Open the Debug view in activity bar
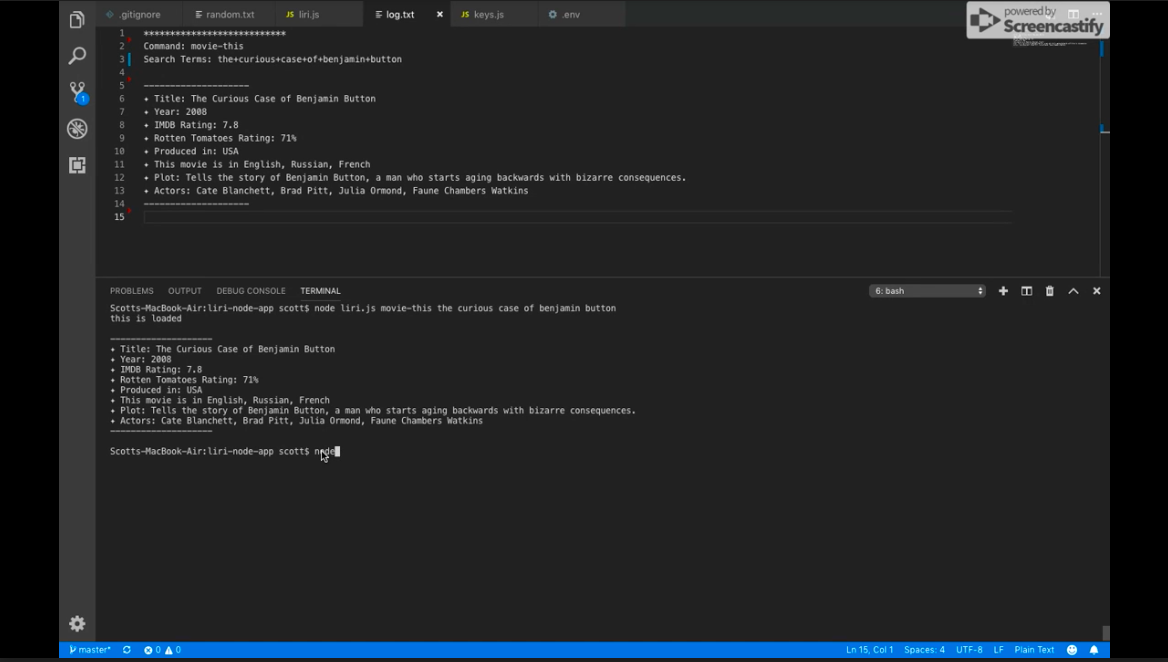 tap(77, 129)
